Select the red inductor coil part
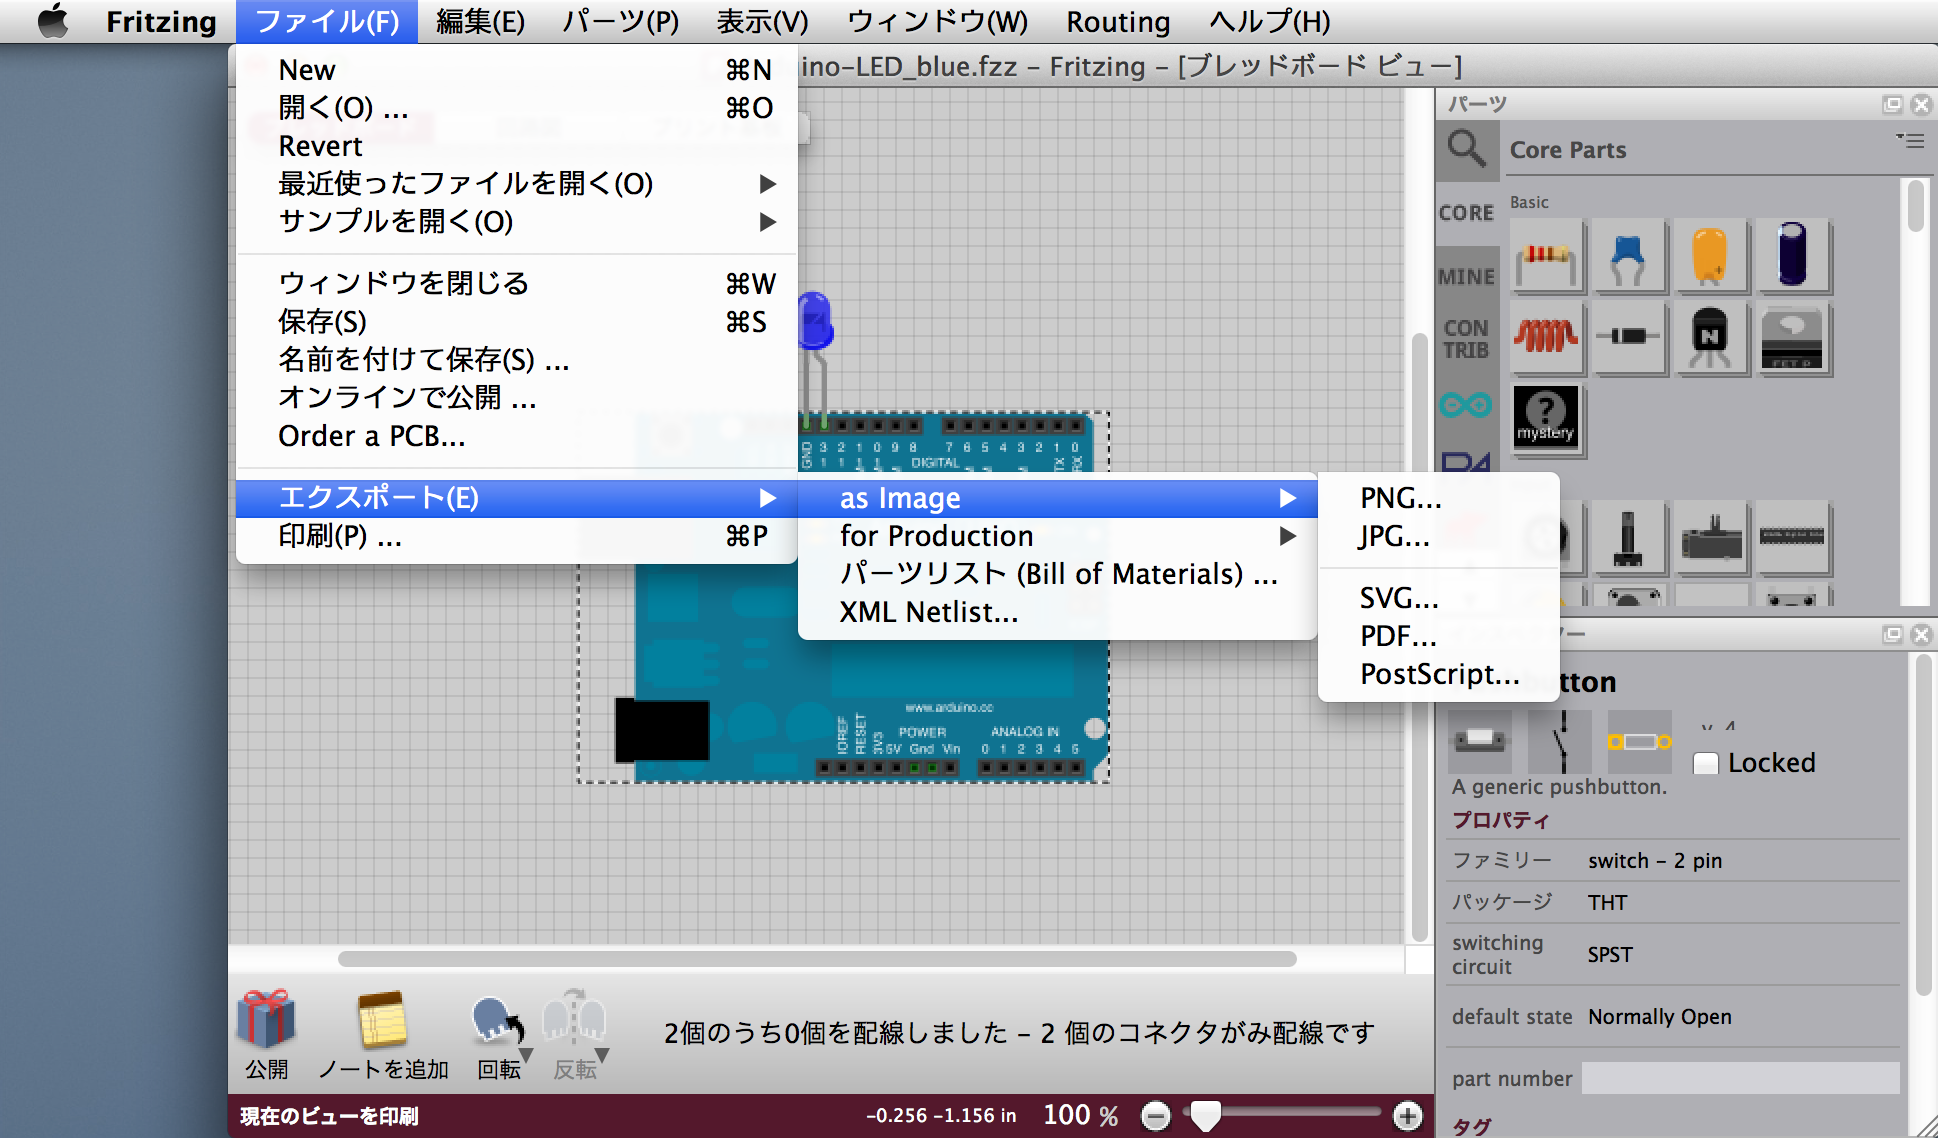 pyautogui.click(x=1547, y=339)
